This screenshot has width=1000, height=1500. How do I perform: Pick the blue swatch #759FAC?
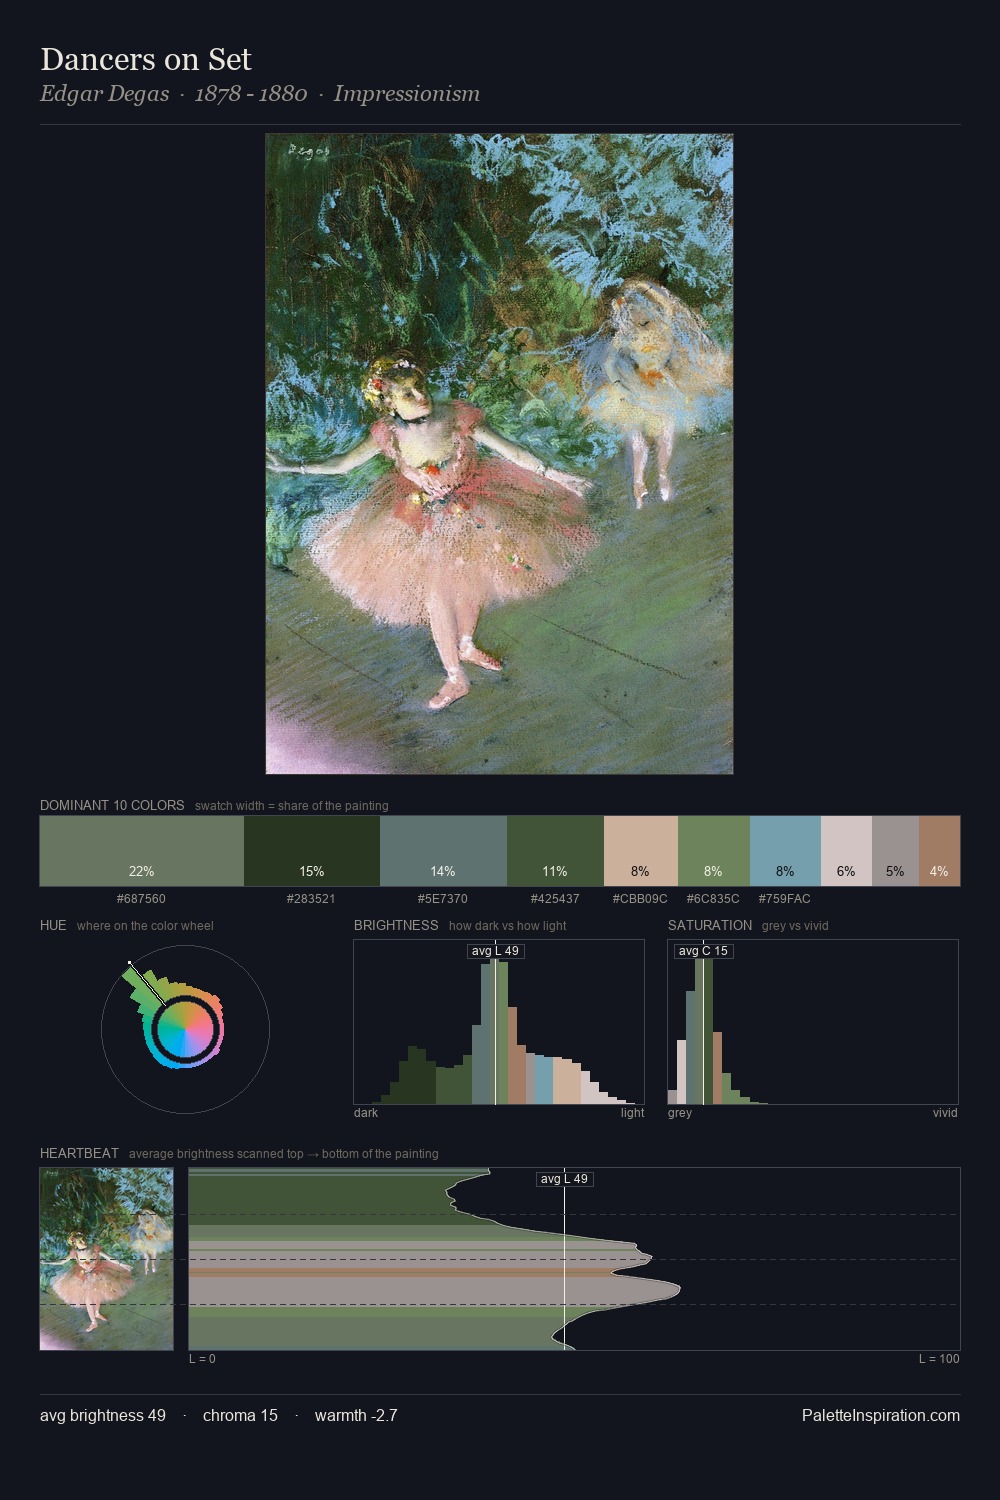785,851
